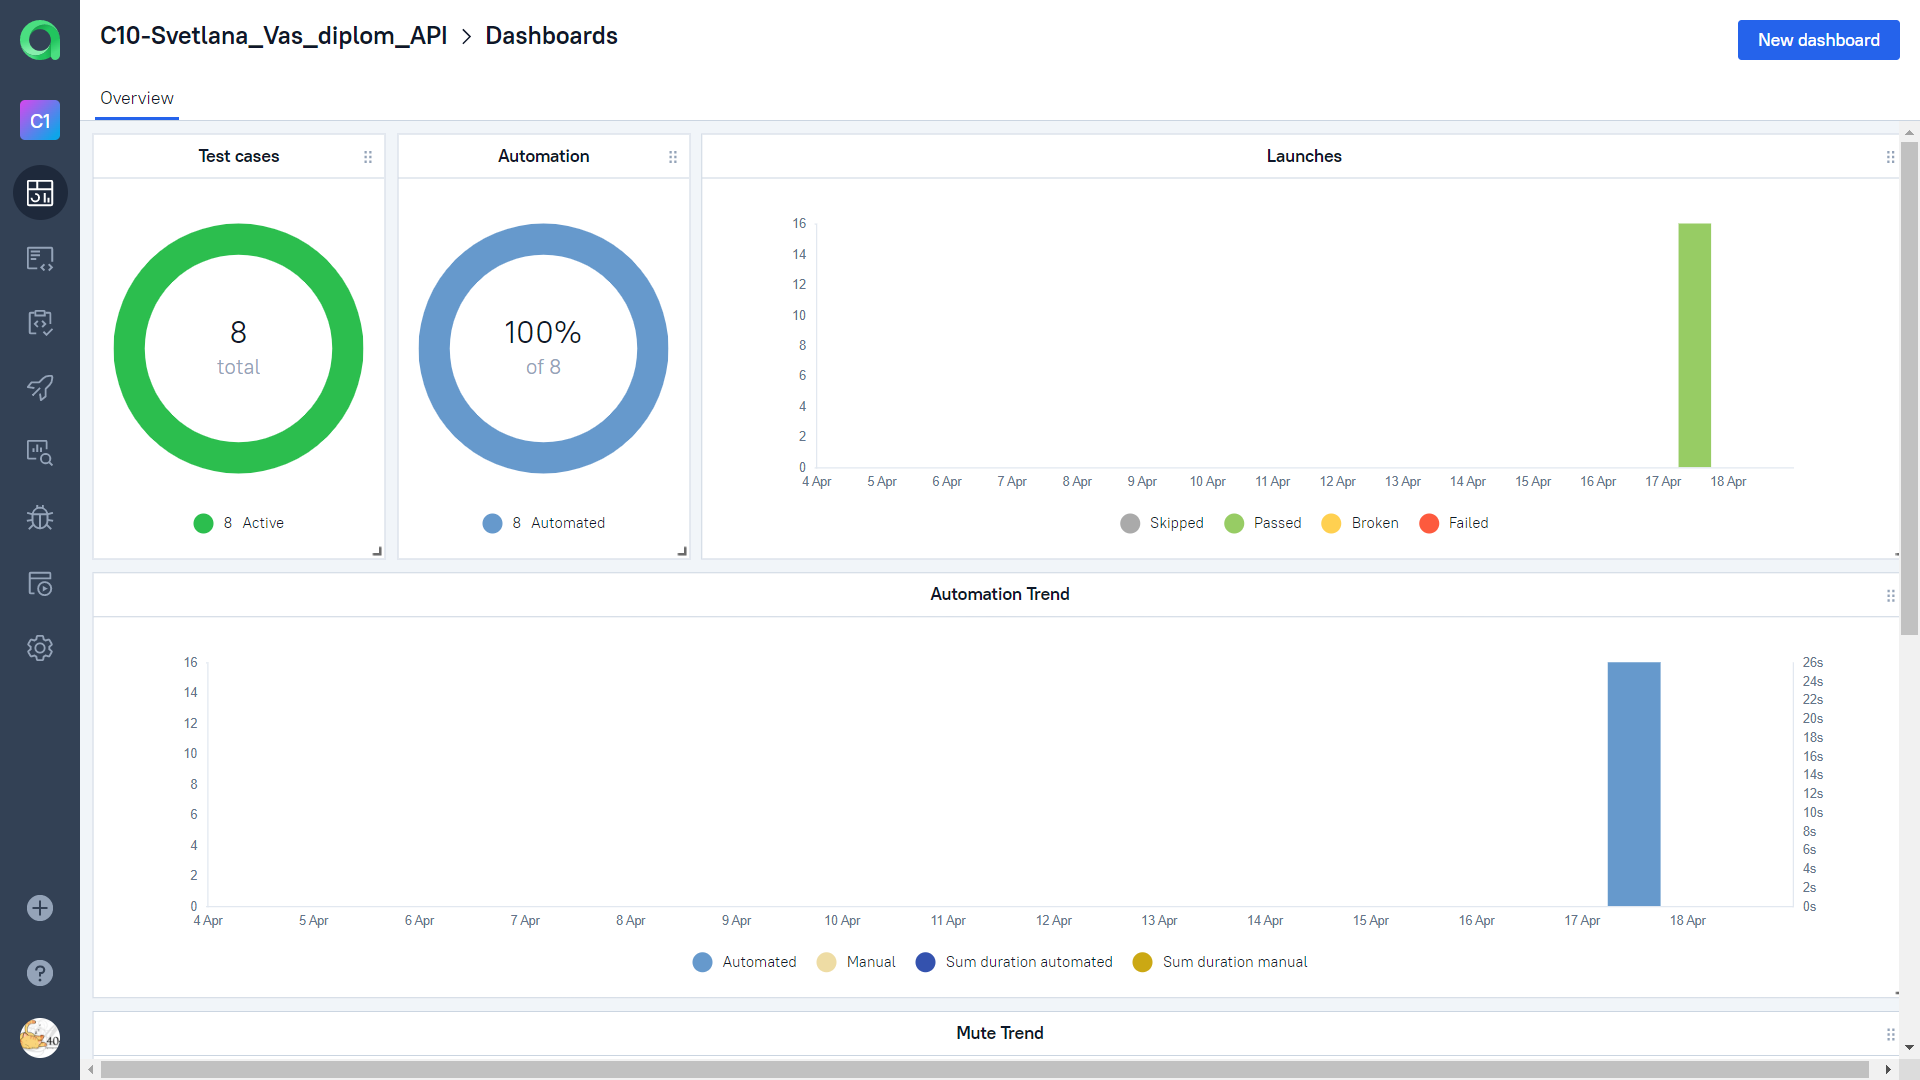The width and height of the screenshot is (1920, 1080).
Task: Select the Overview tab
Action: tap(137, 98)
